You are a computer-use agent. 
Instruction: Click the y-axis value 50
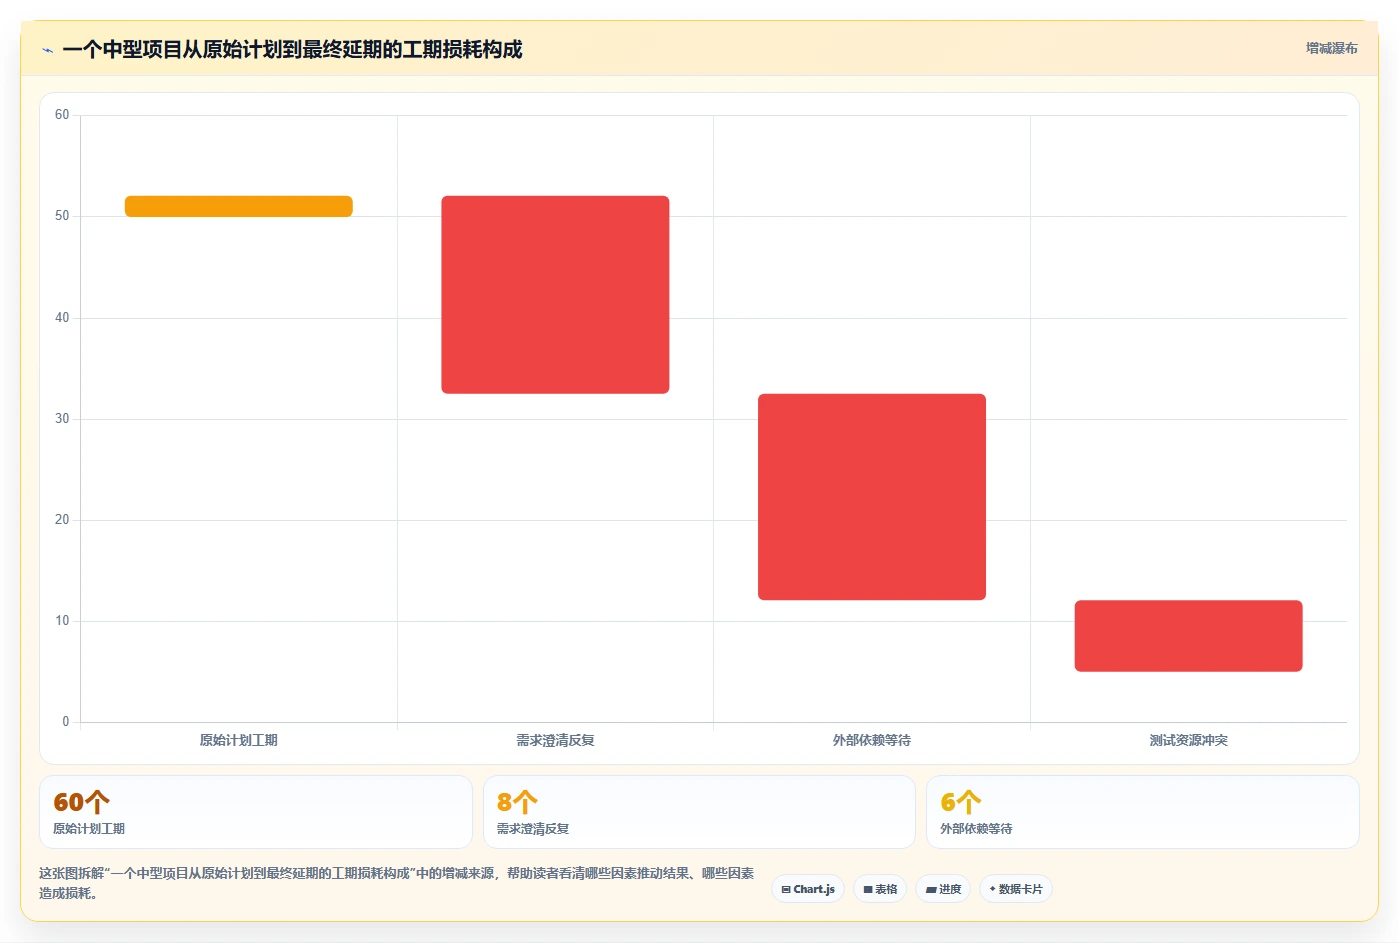tap(62, 216)
